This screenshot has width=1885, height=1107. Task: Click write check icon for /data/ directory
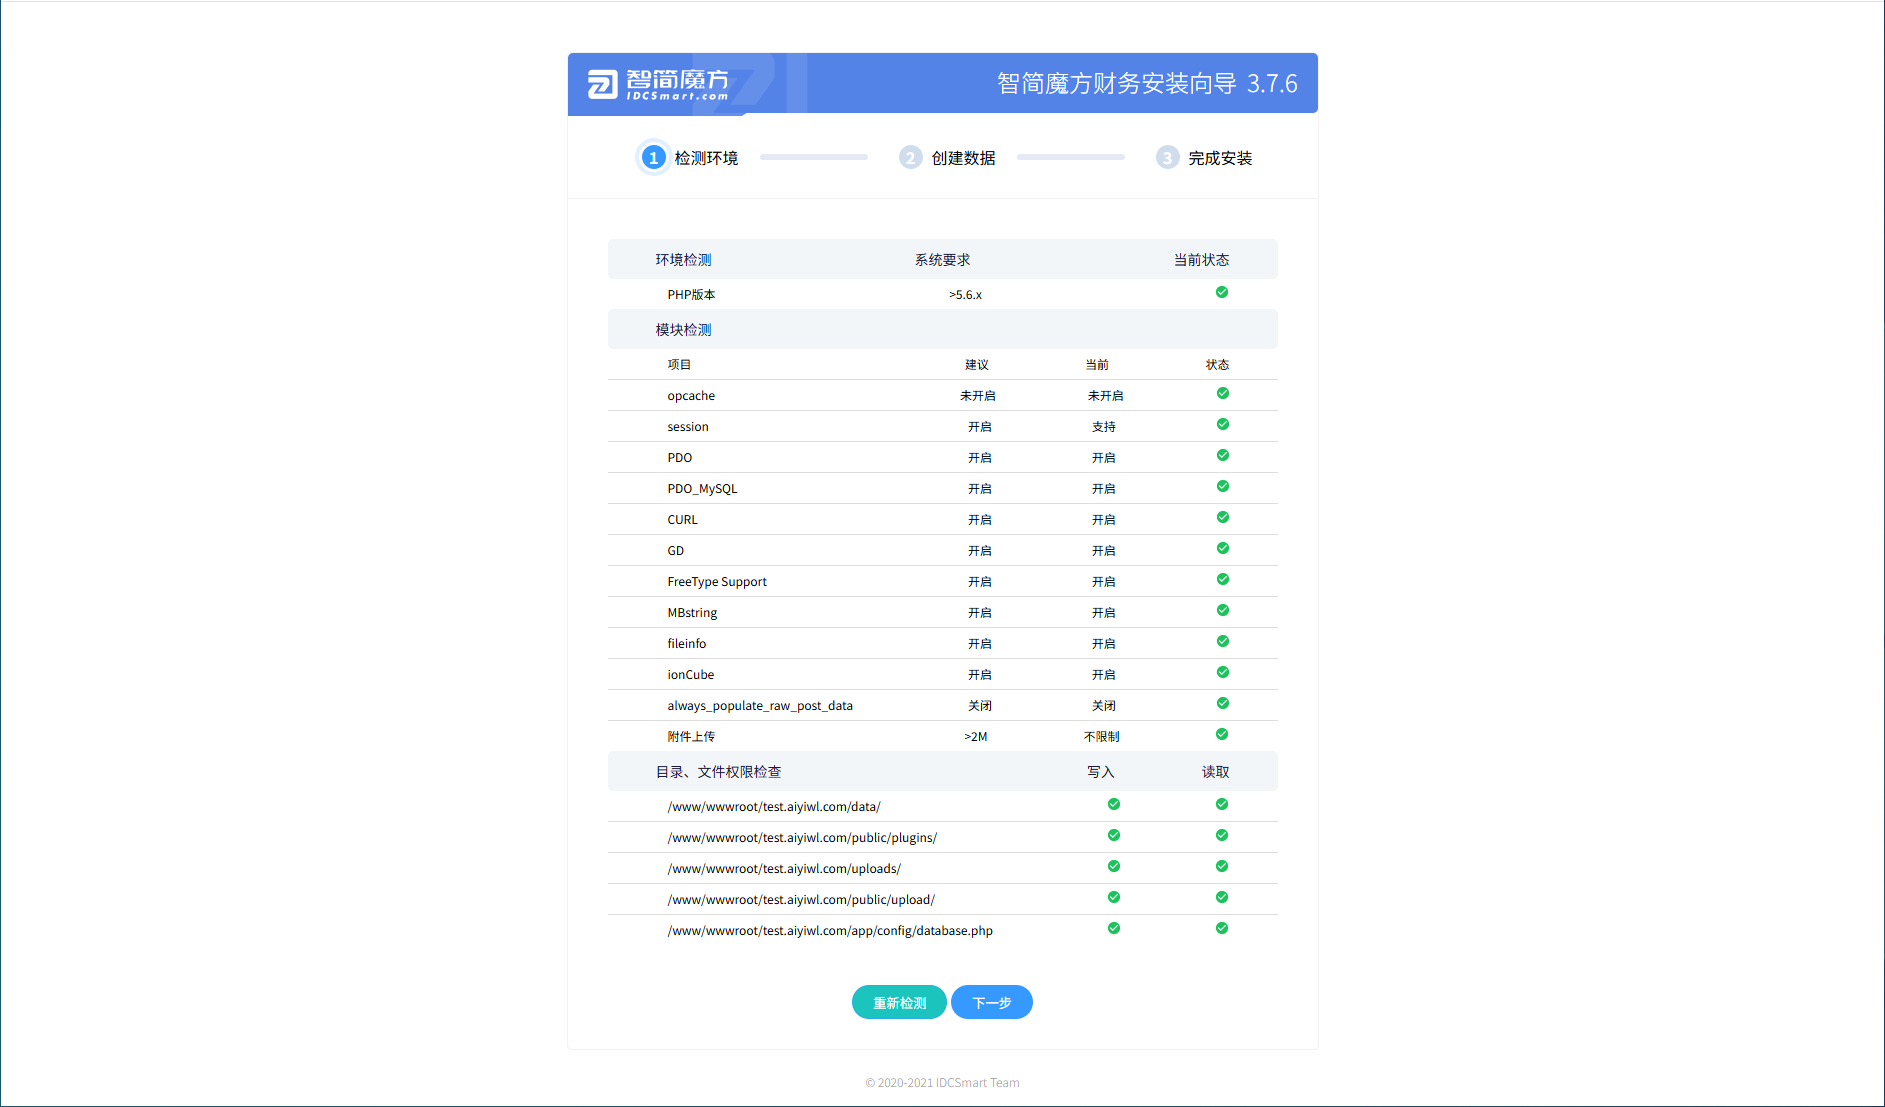point(1113,805)
